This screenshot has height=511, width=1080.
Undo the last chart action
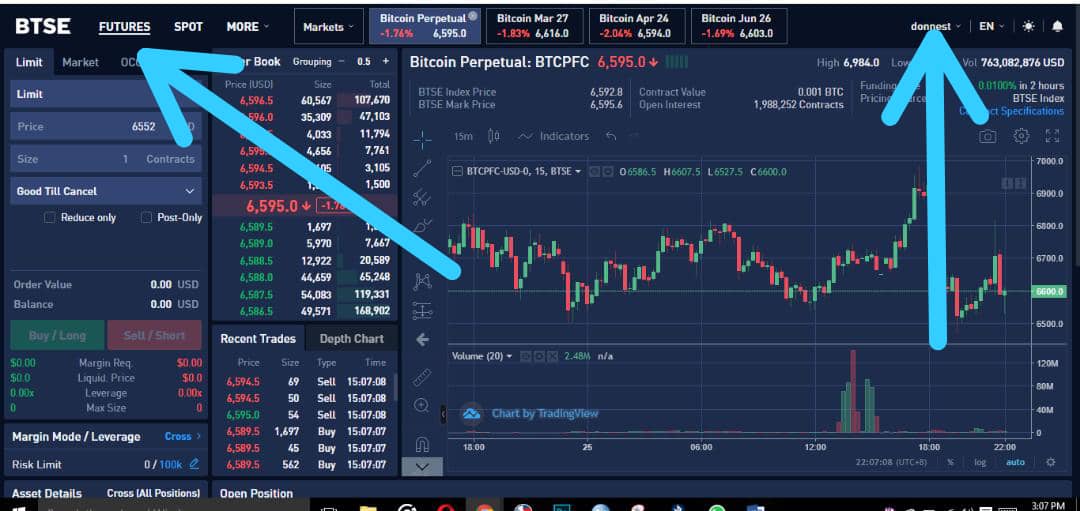pos(610,136)
